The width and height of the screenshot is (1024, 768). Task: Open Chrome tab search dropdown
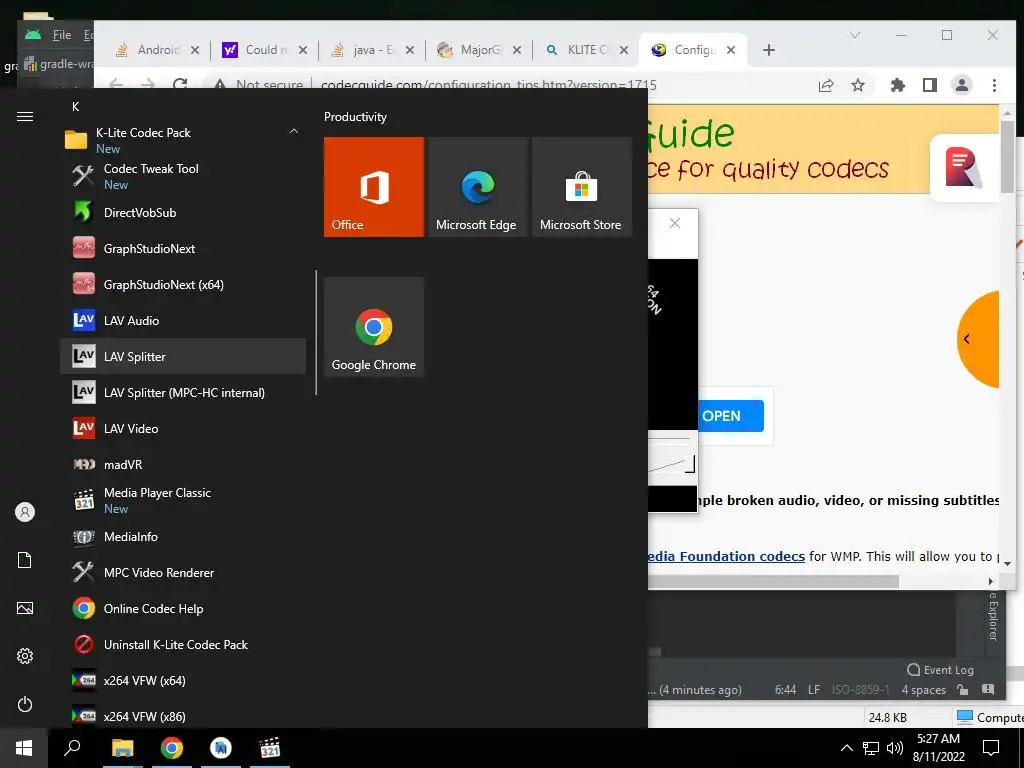854,35
